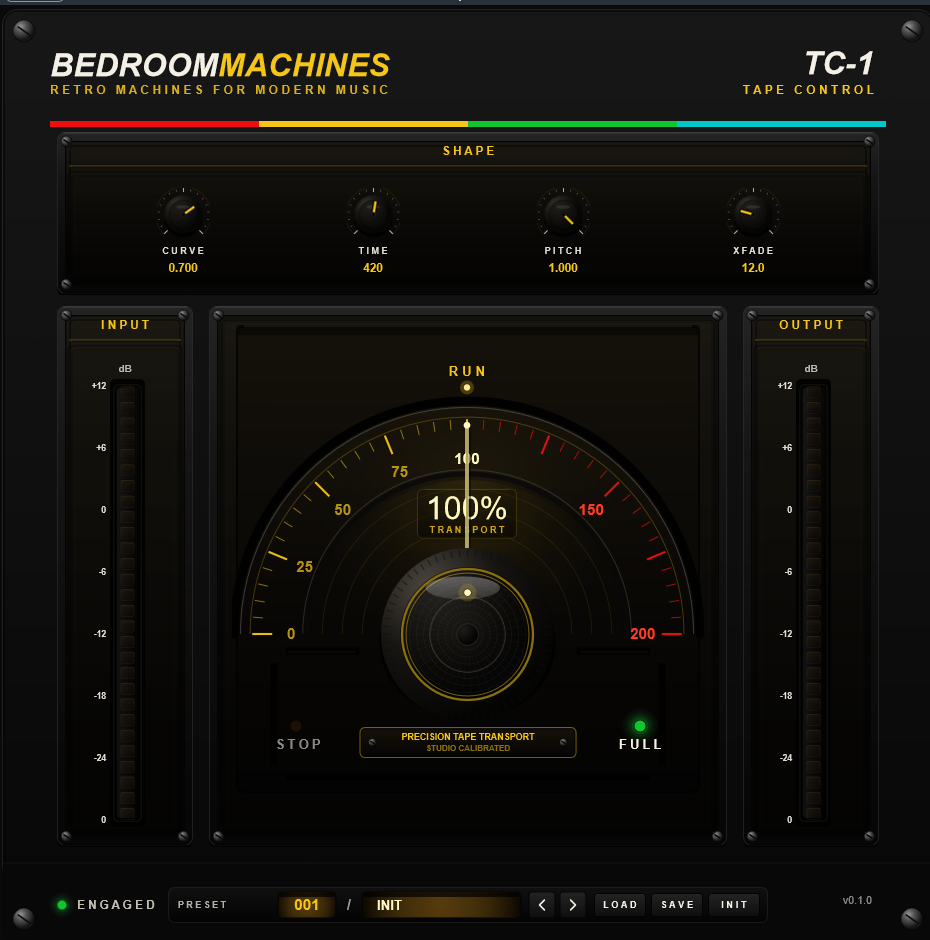Click the RUN indicator light
The height and width of the screenshot is (940, 930).
[466, 387]
